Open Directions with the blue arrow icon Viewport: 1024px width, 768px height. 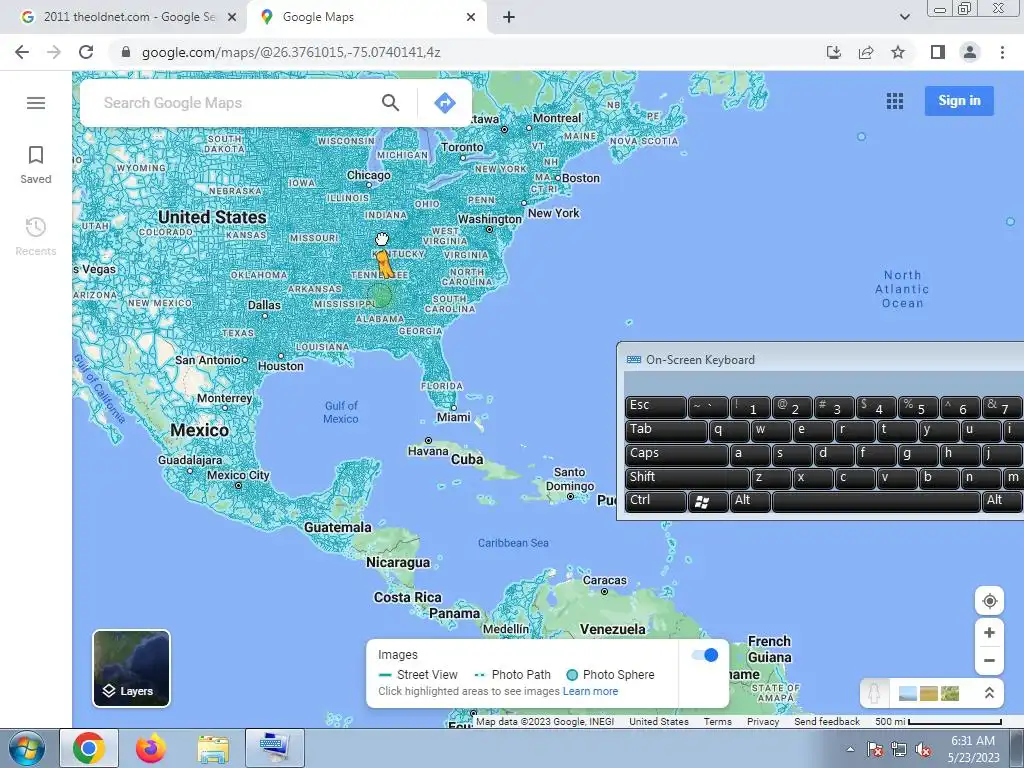coord(445,103)
